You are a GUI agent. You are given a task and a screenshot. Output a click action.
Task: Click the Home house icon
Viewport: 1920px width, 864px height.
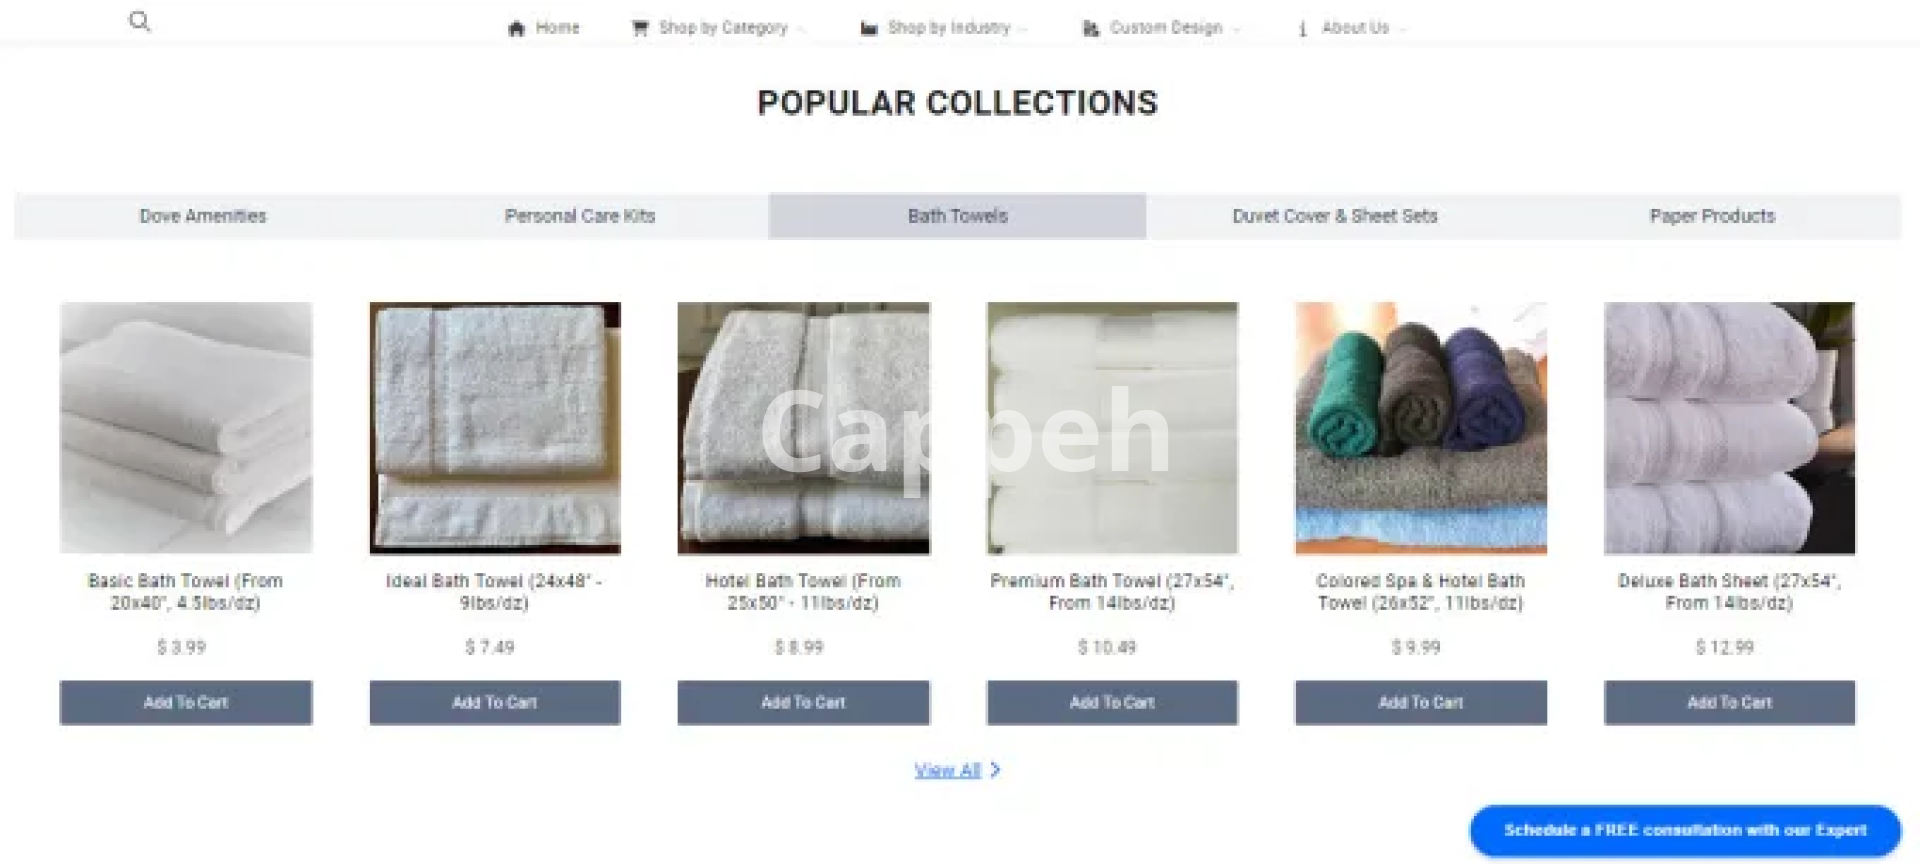[516, 28]
